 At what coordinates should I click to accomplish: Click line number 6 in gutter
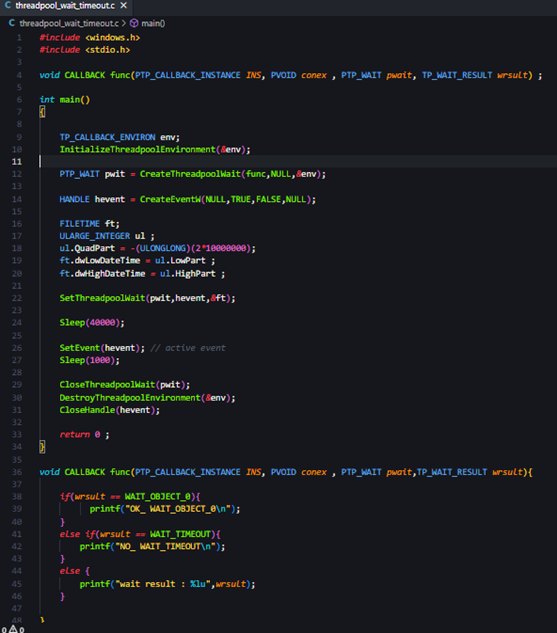pos(19,100)
